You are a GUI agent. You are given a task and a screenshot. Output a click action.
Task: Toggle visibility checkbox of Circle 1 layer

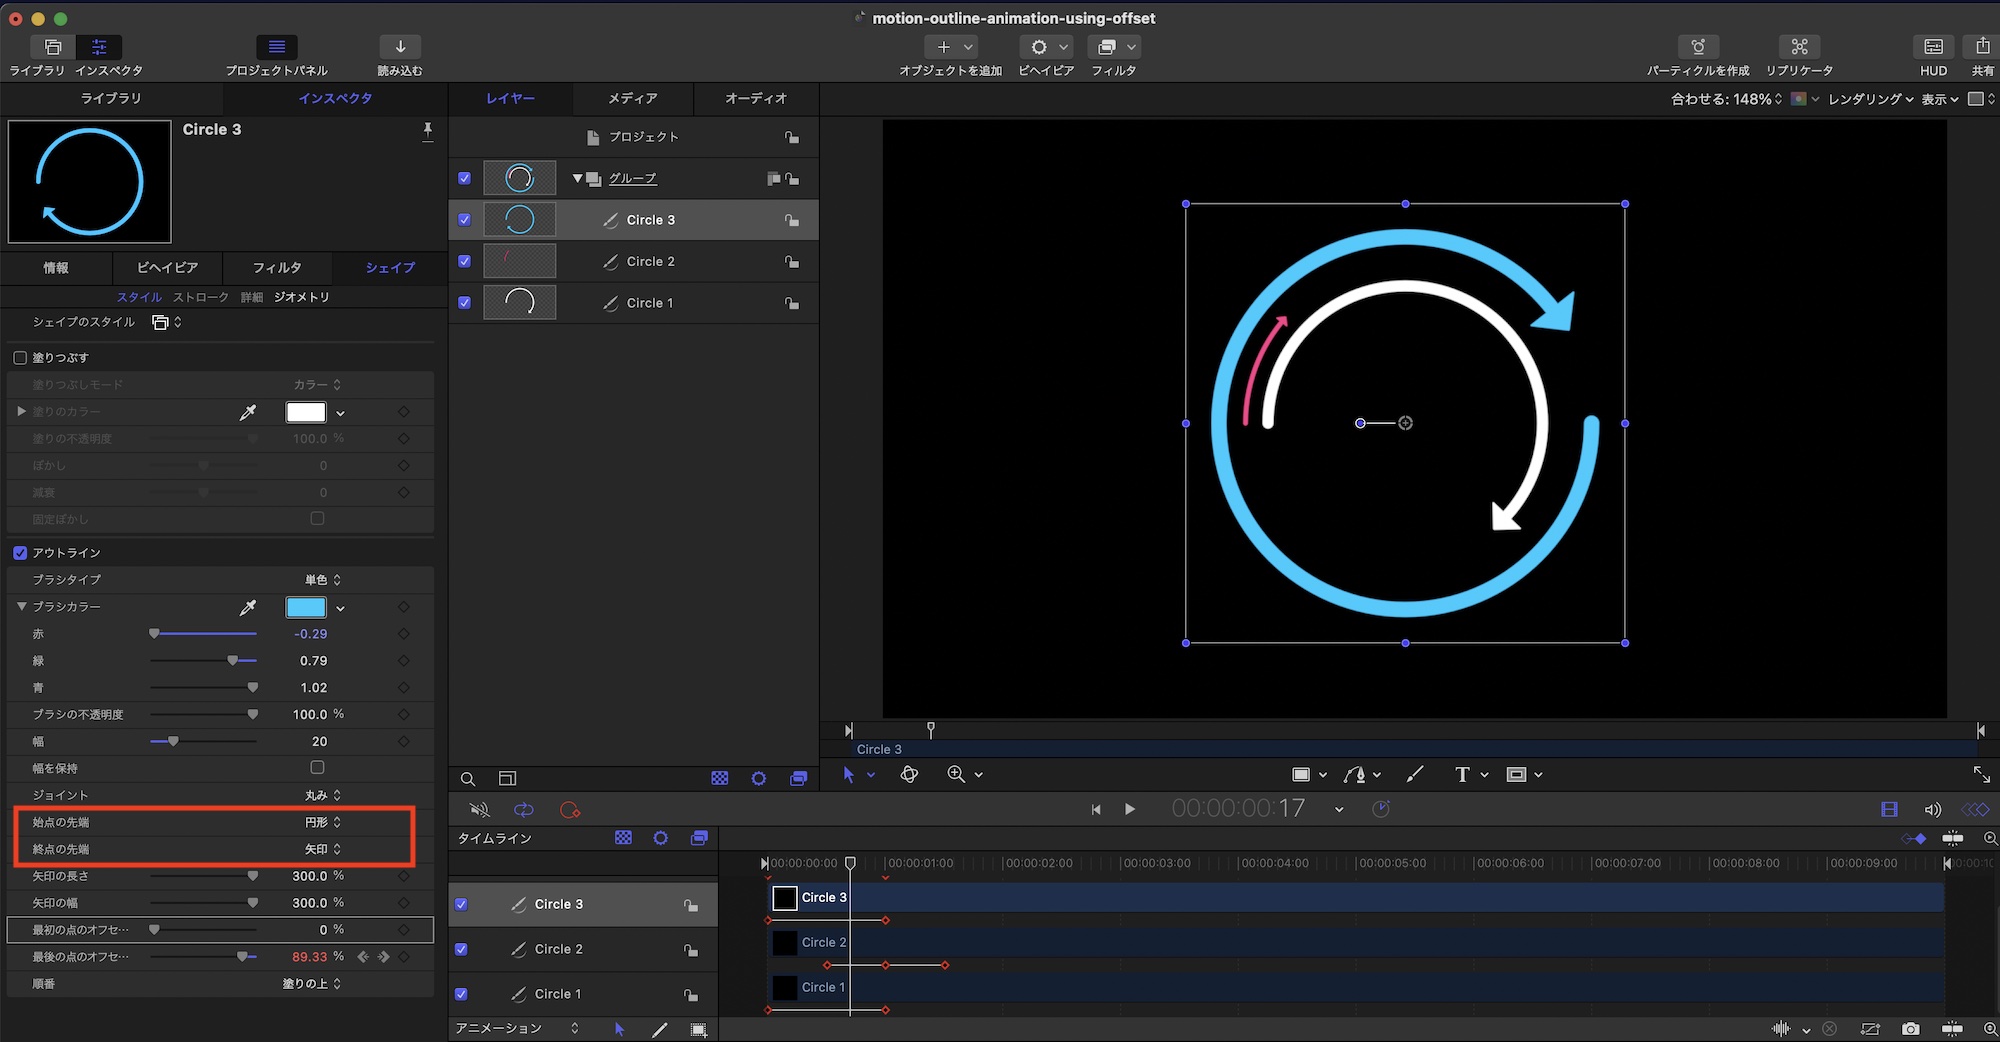tap(464, 303)
